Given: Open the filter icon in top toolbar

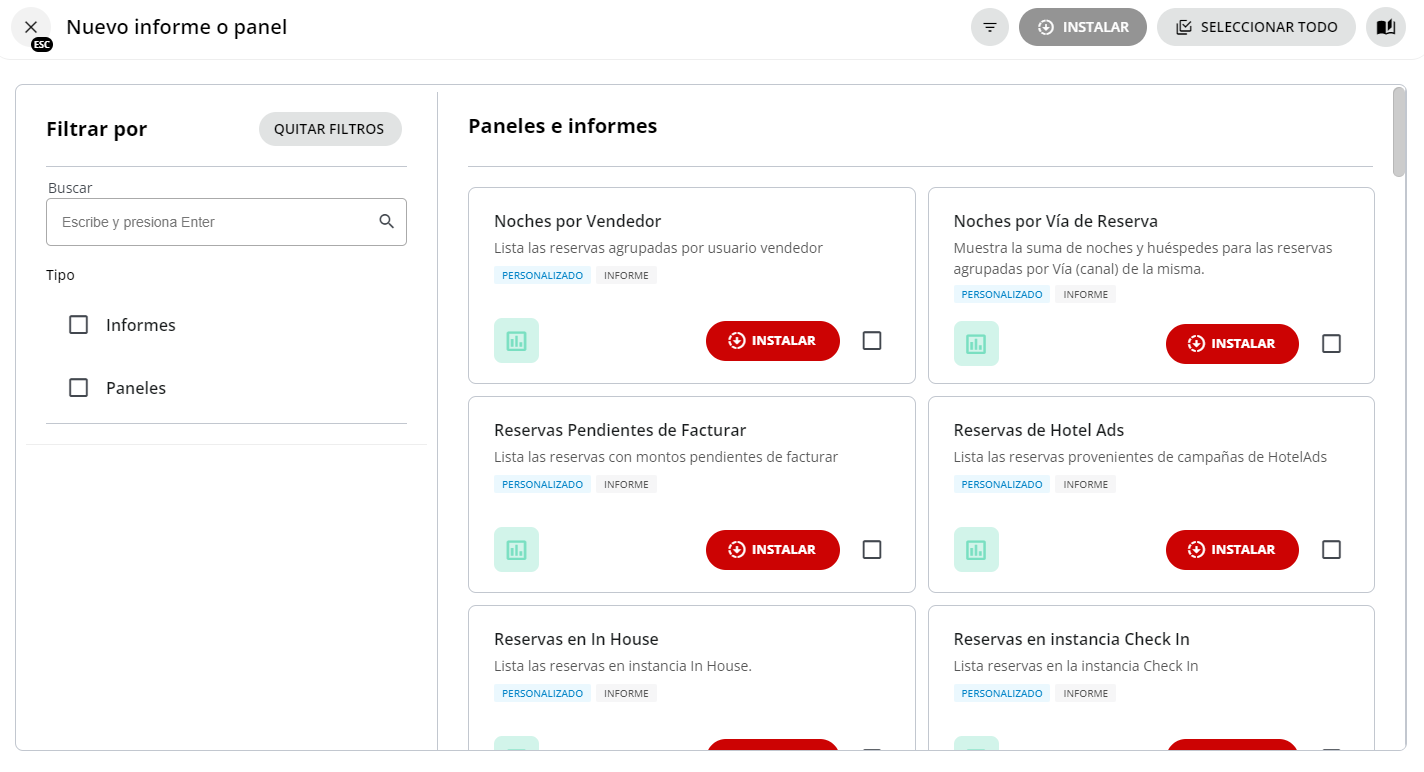Looking at the screenshot, I should tap(989, 27).
